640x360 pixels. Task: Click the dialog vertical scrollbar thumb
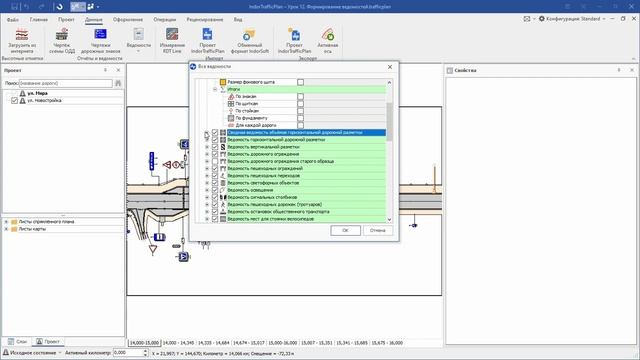coord(389,122)
